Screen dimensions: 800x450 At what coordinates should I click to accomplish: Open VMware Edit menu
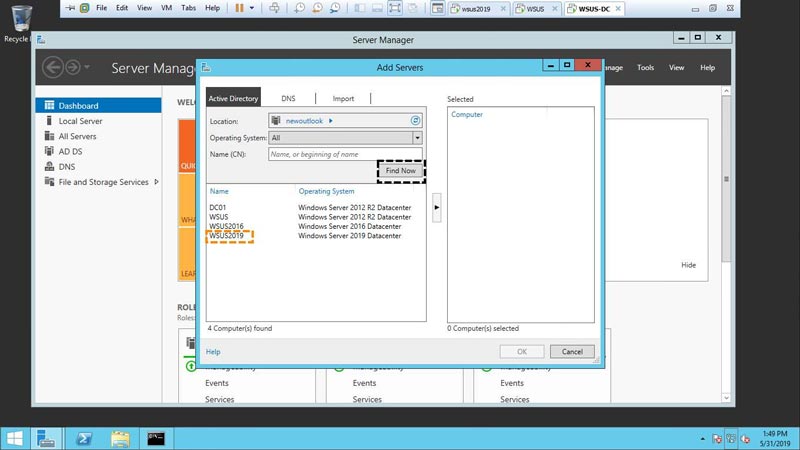[121, 8]
